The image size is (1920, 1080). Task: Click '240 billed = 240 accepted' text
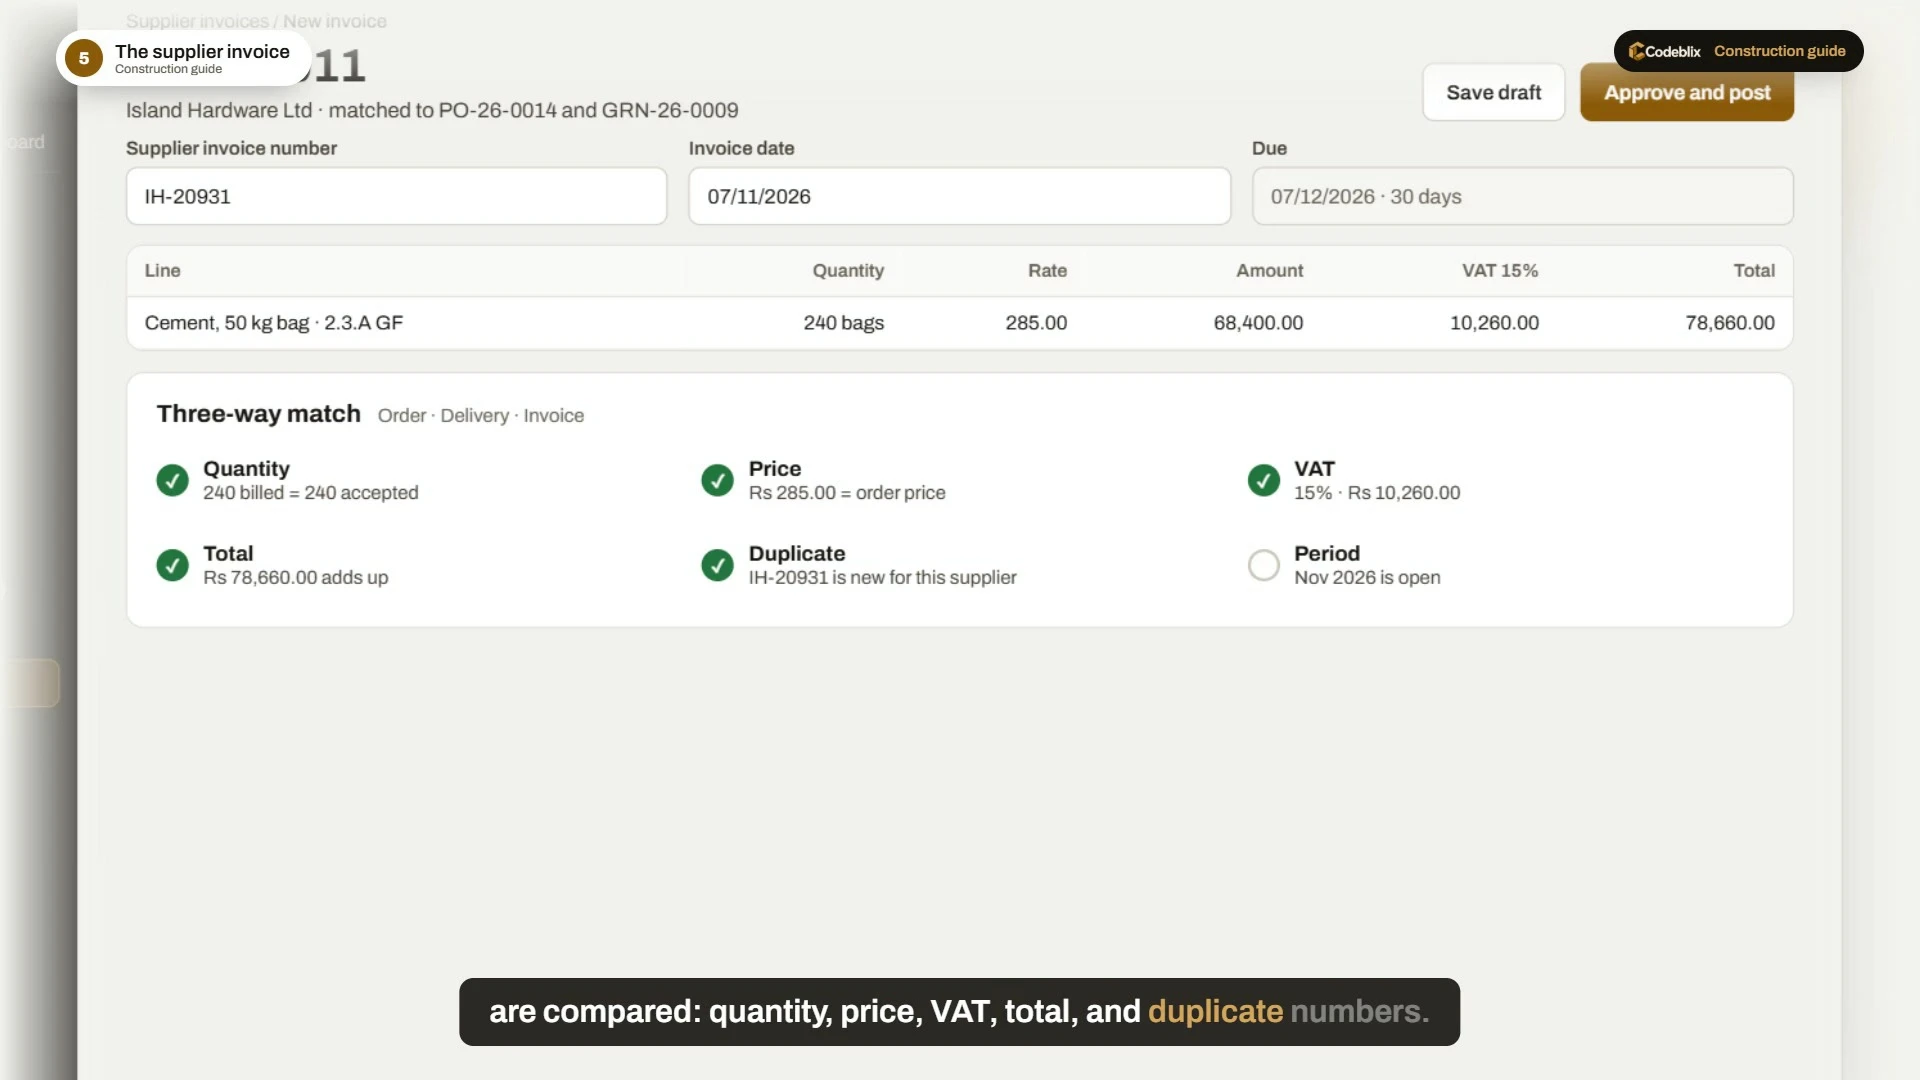point(311,493)
